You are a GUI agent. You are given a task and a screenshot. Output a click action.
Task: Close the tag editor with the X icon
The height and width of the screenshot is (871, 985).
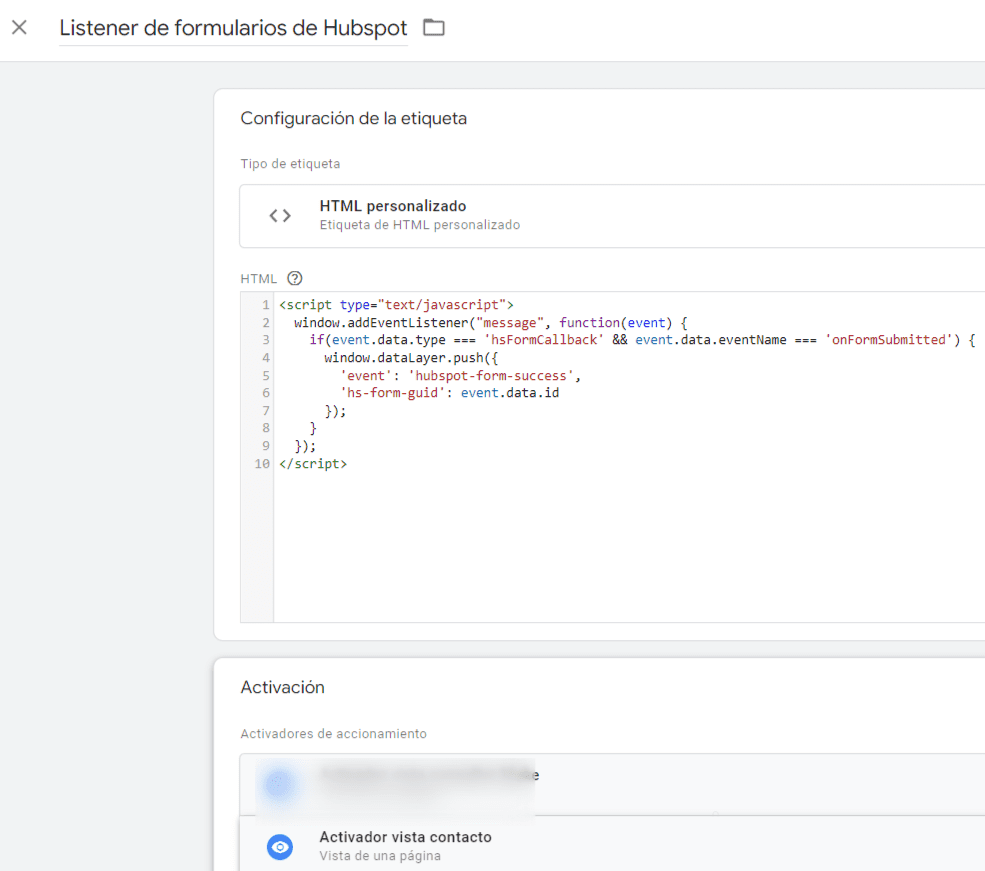point(19,27)
